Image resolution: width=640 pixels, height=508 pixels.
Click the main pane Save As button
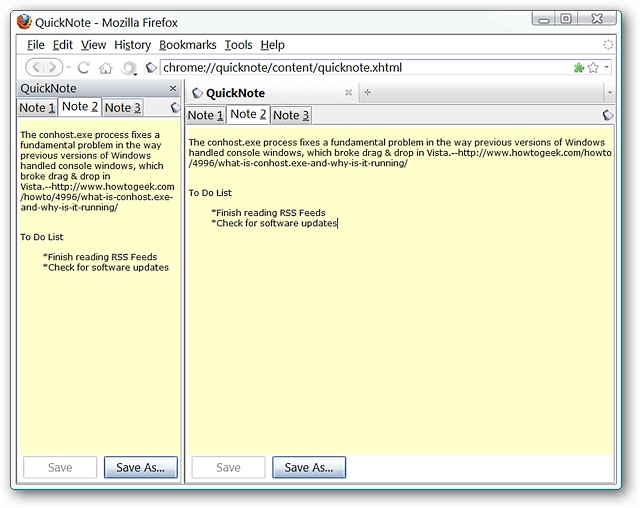pos(309,467)
